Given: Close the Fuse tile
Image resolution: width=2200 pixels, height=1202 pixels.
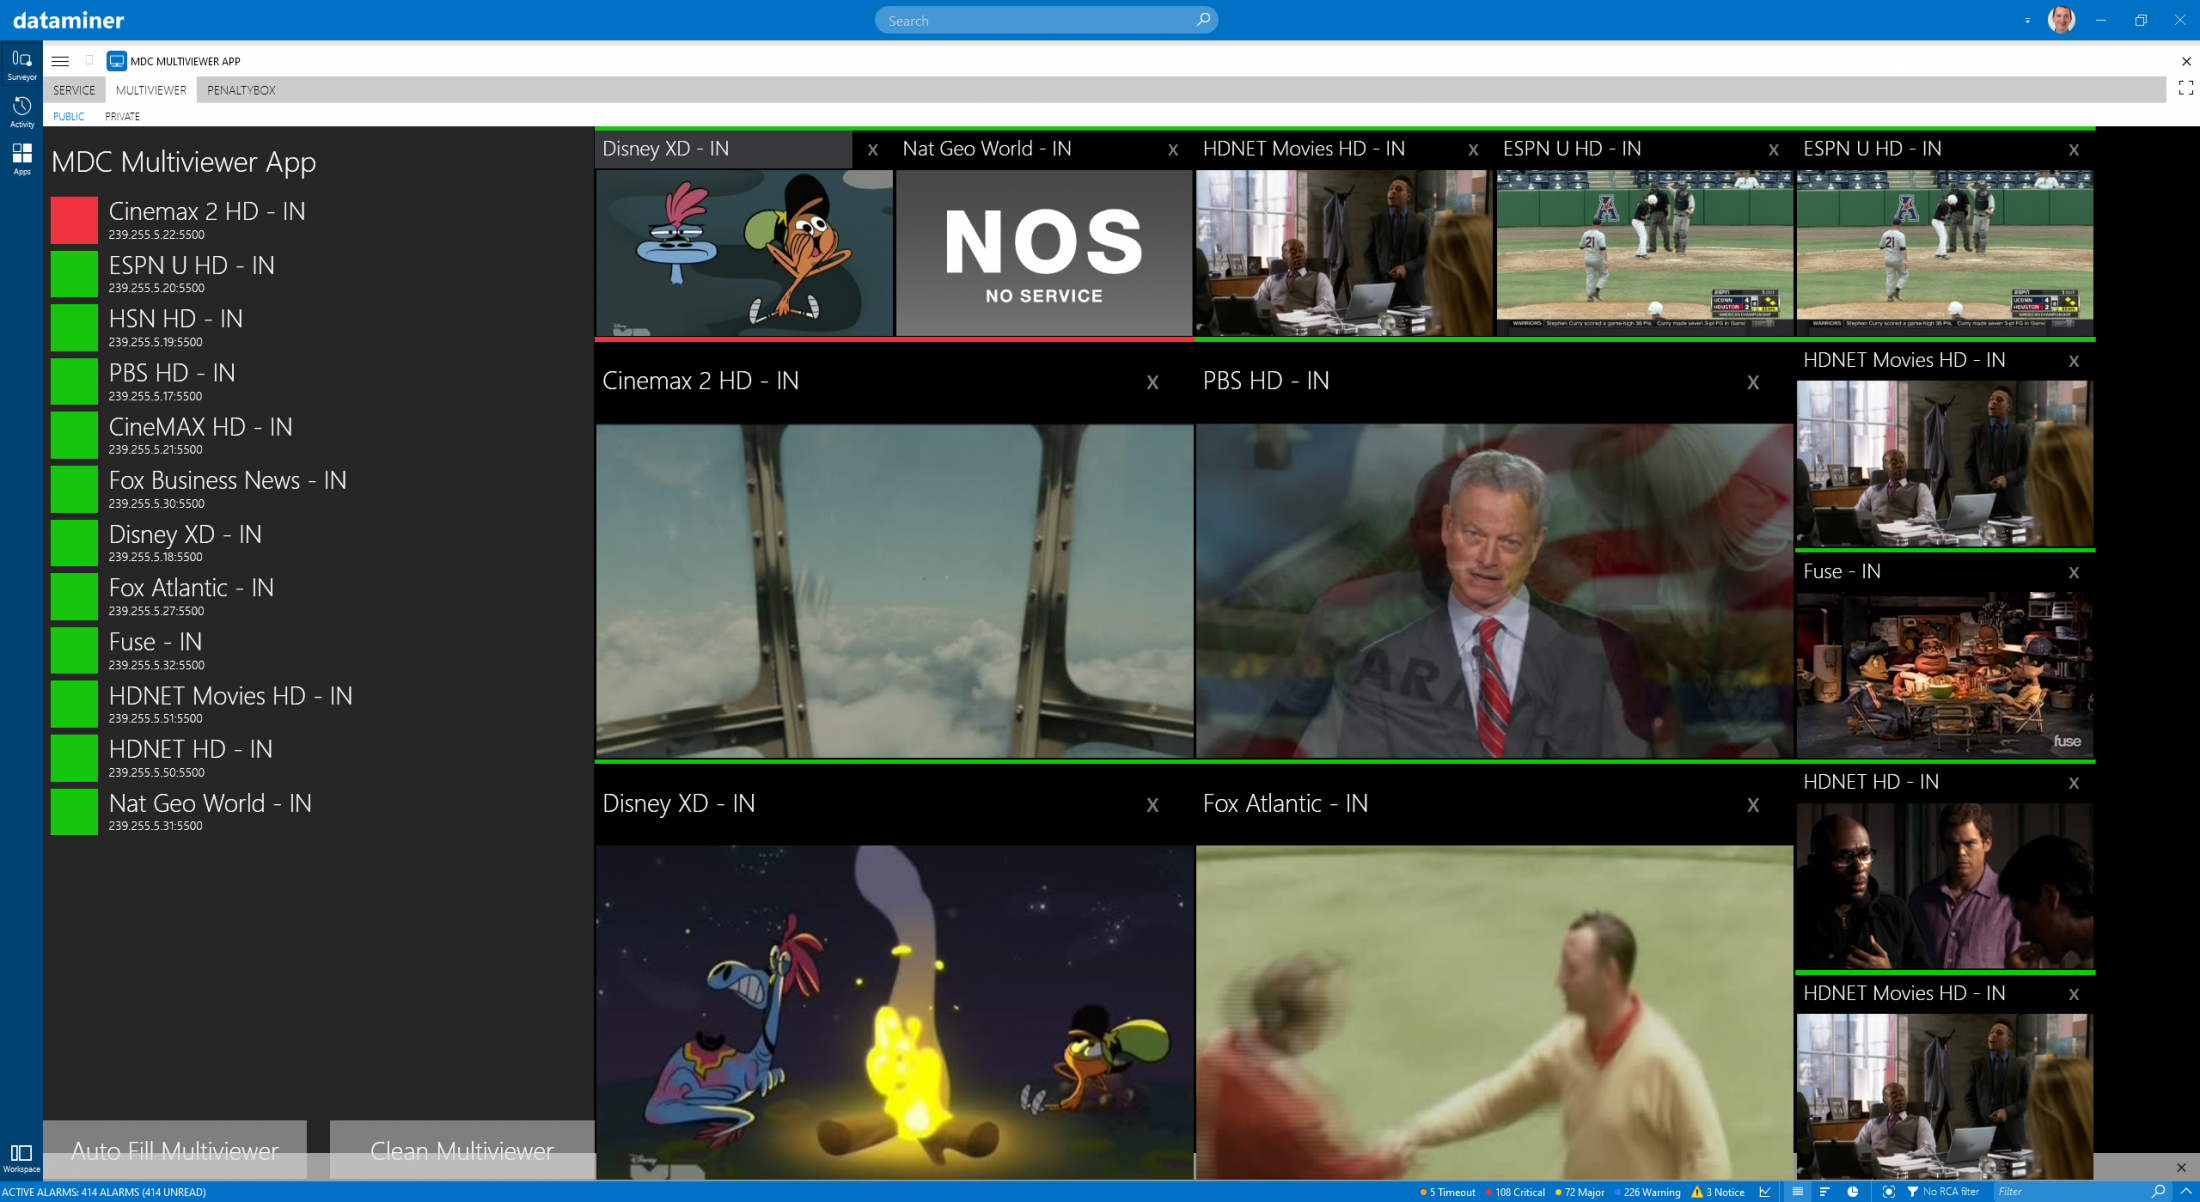Looking at the screenshot, I should tap(2073, 572).
